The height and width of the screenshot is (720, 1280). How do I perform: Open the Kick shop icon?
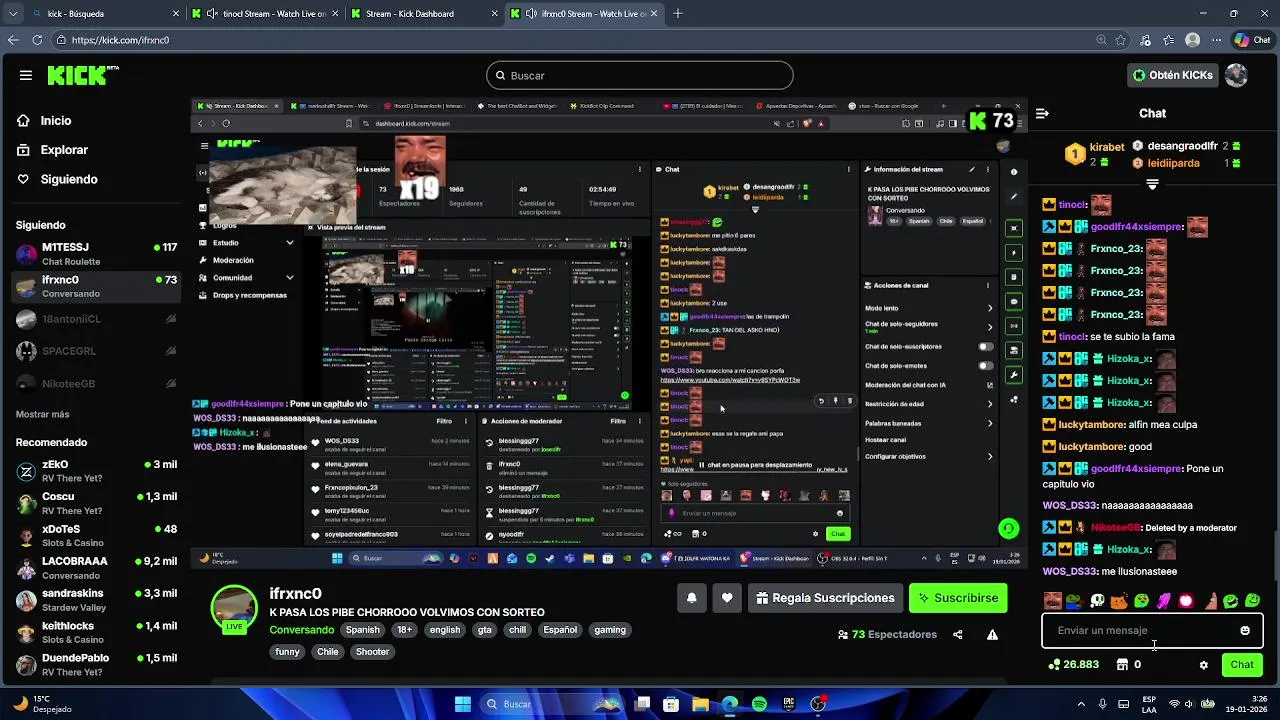[1122, 665]
